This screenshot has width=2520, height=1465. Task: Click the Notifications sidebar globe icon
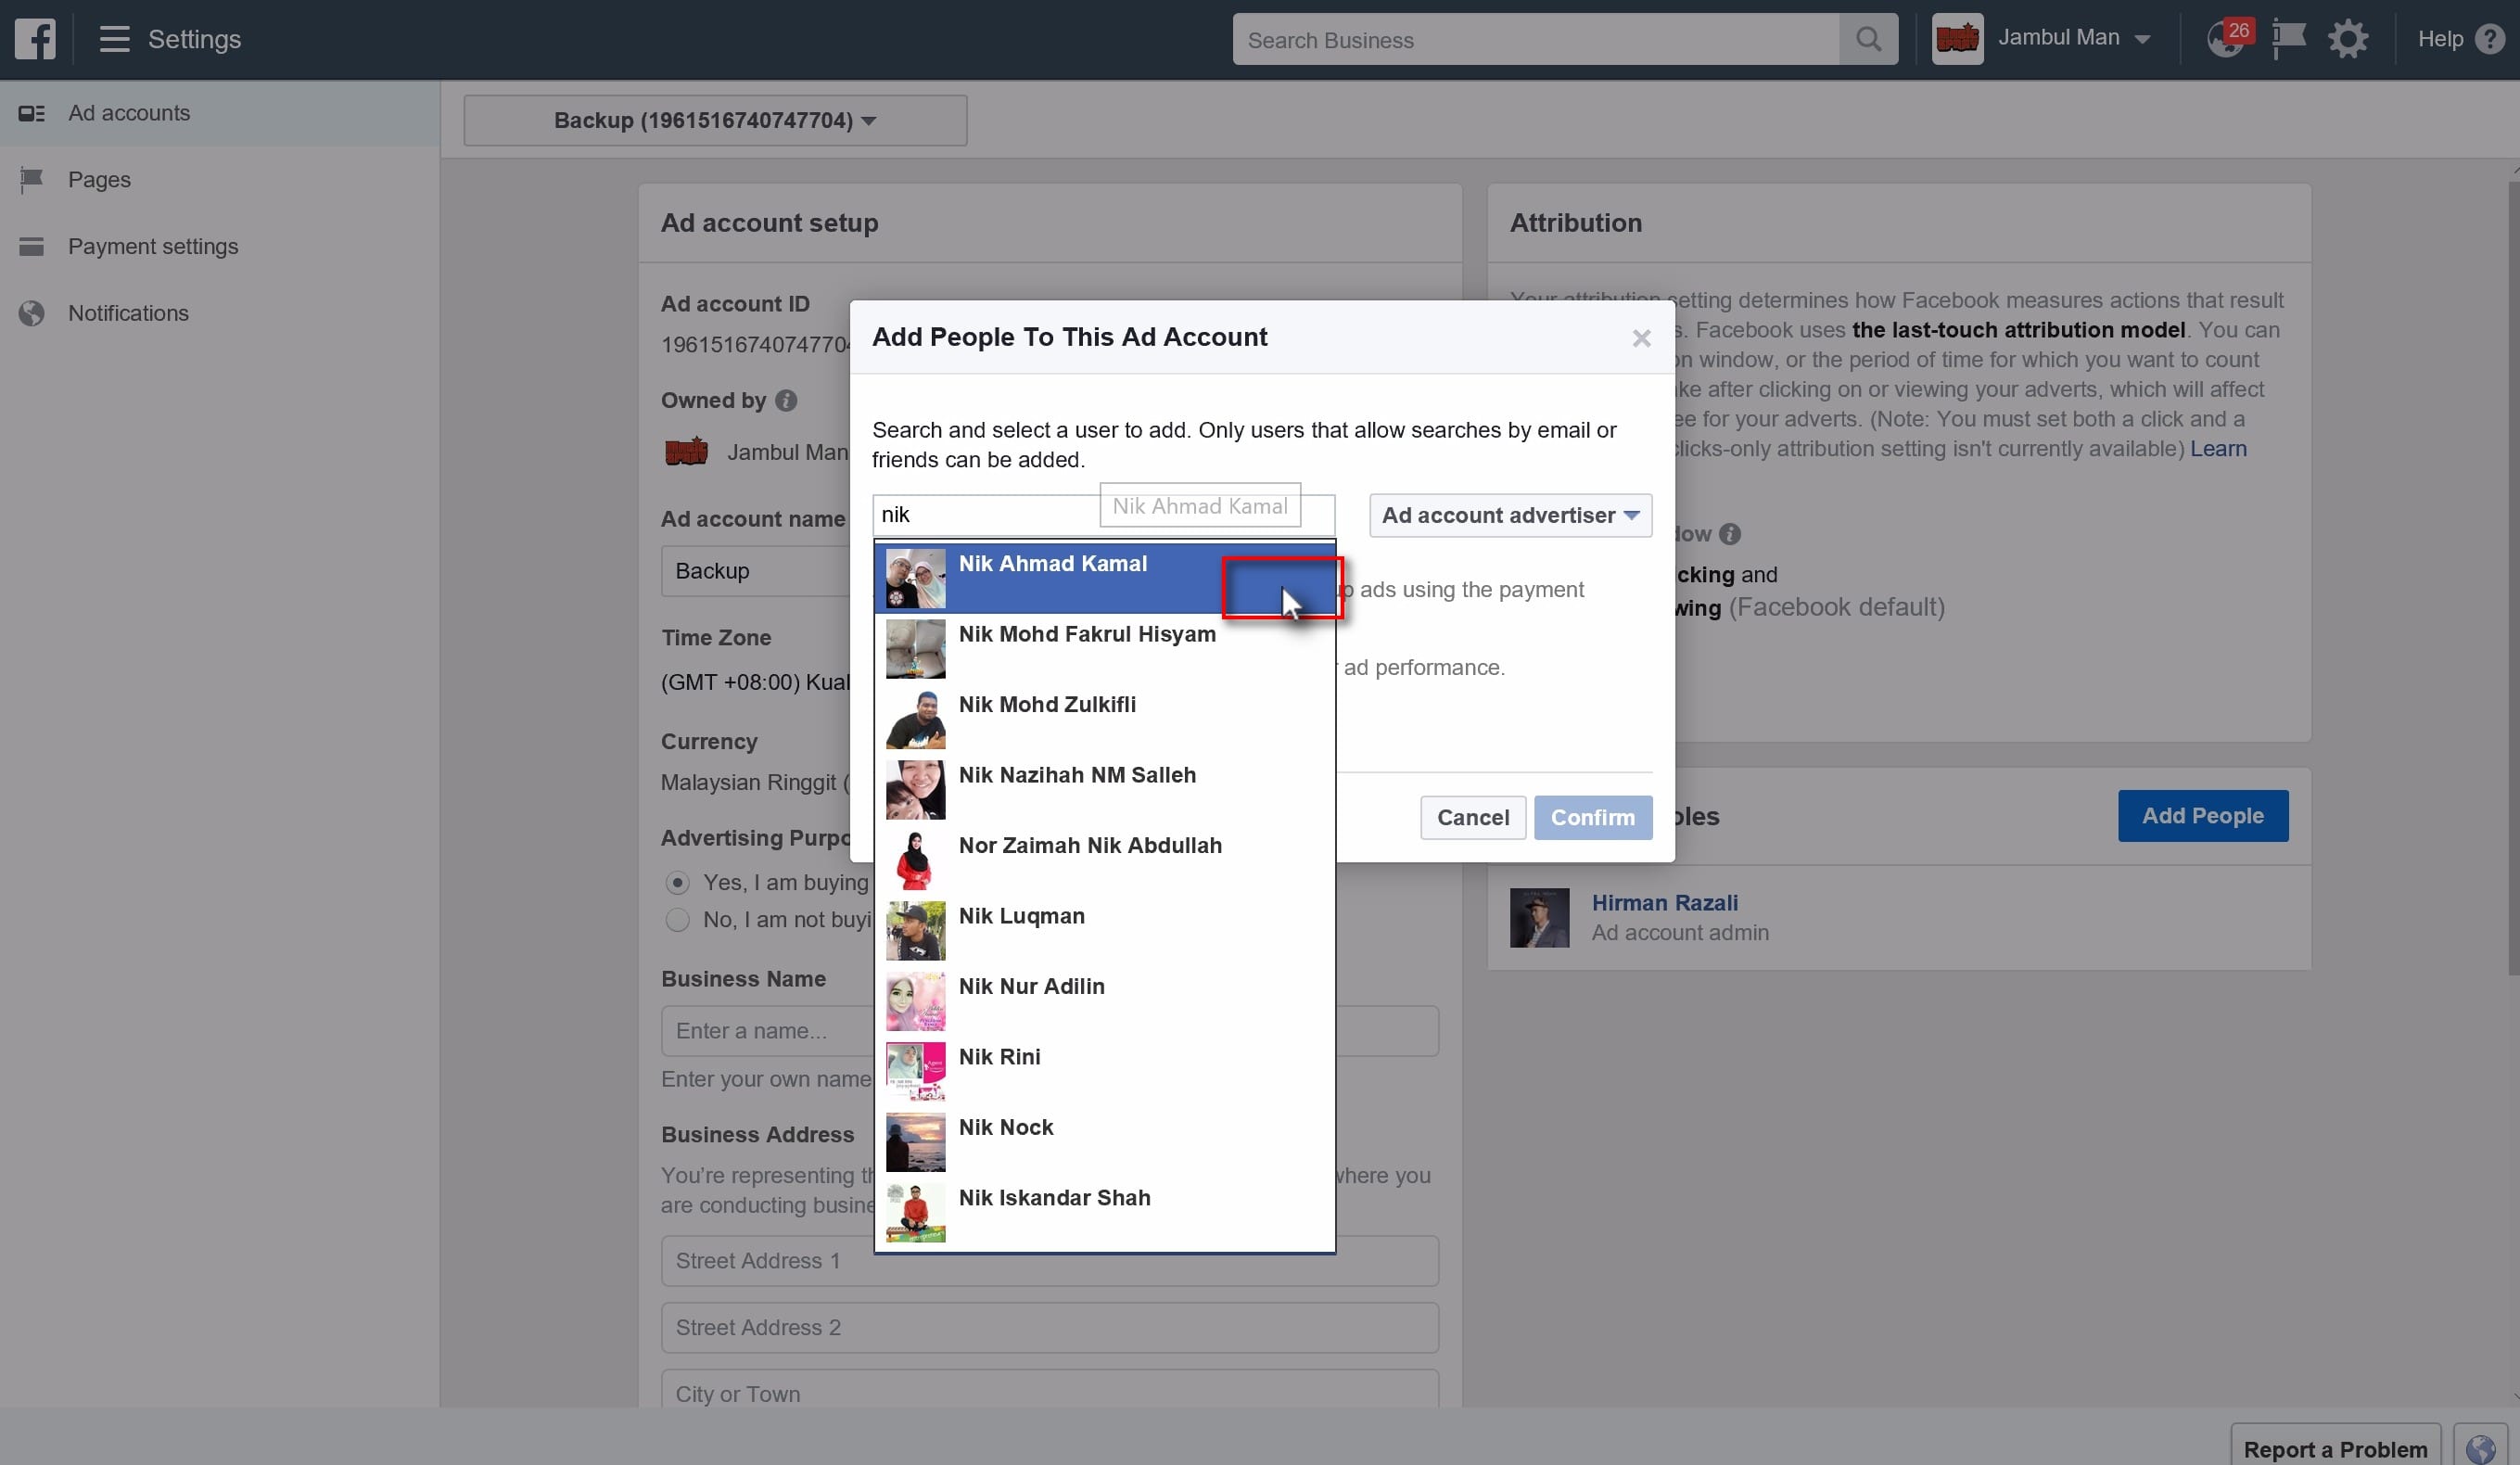pyautogui.click(x=32, y=313)
